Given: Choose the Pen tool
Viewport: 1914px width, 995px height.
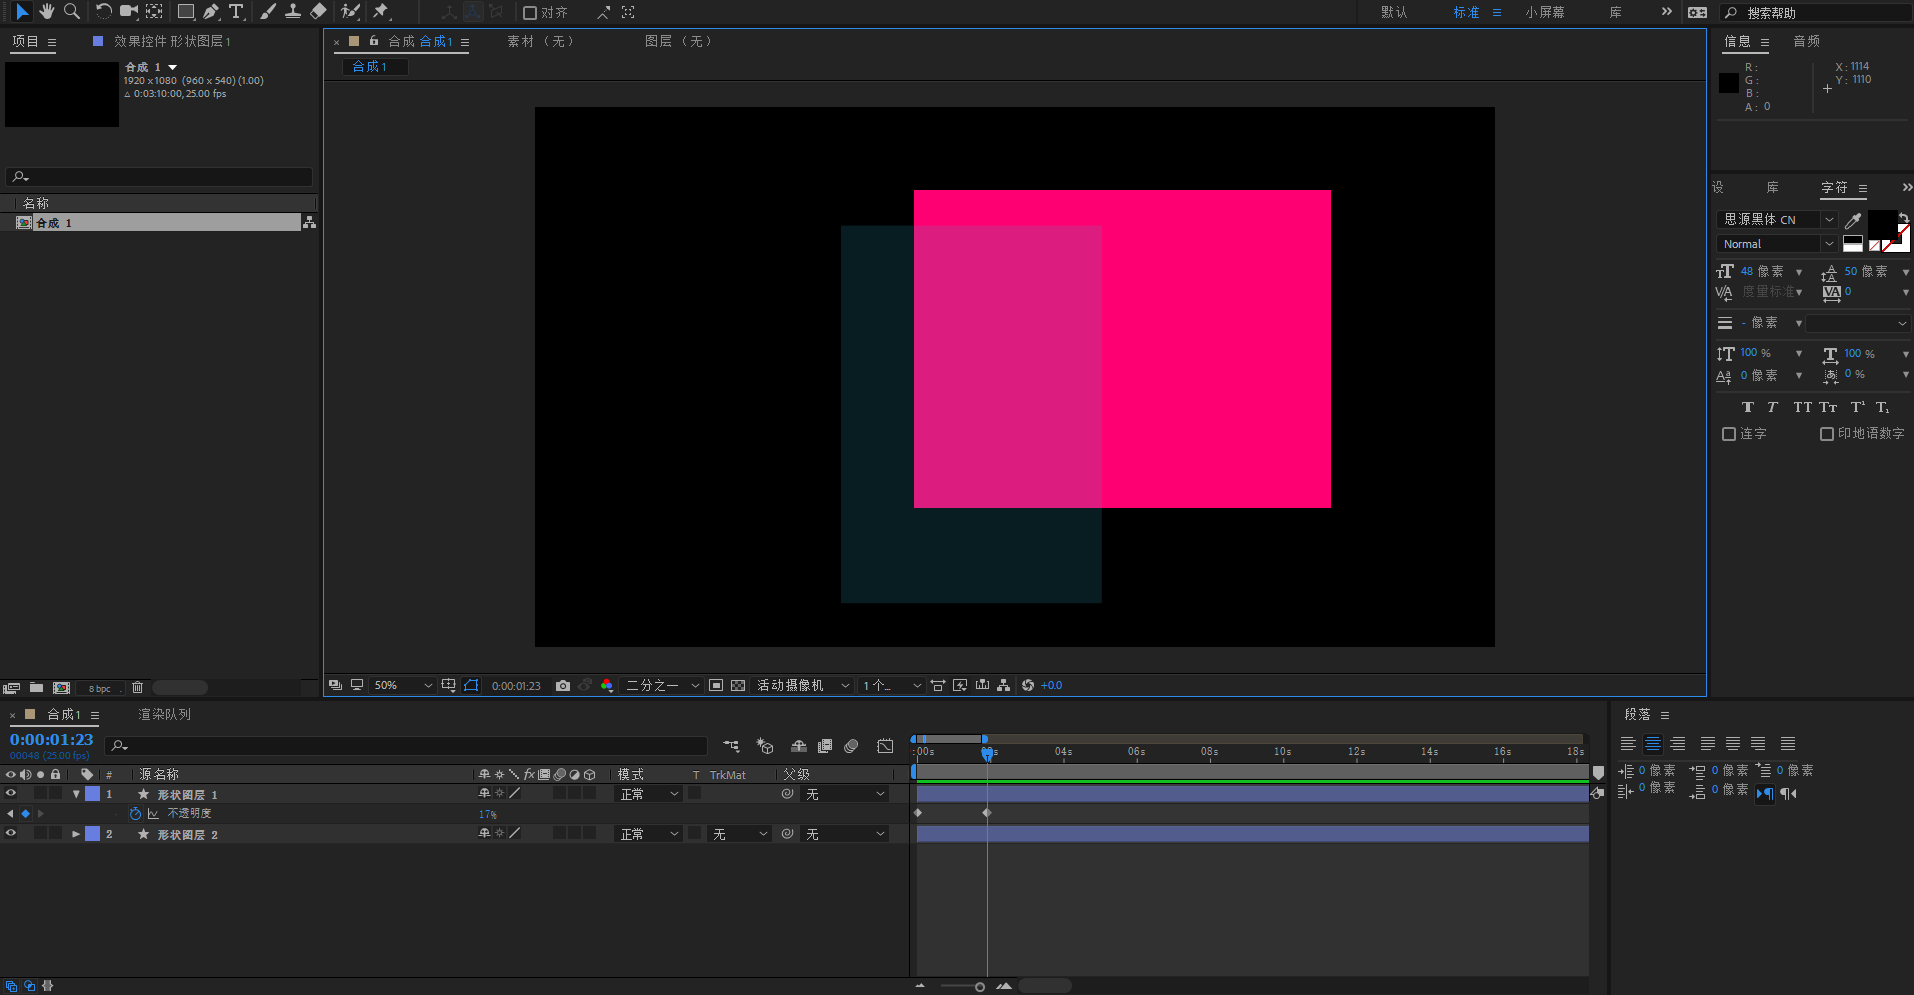Looking at the screenshot, I should coord(211,12).
